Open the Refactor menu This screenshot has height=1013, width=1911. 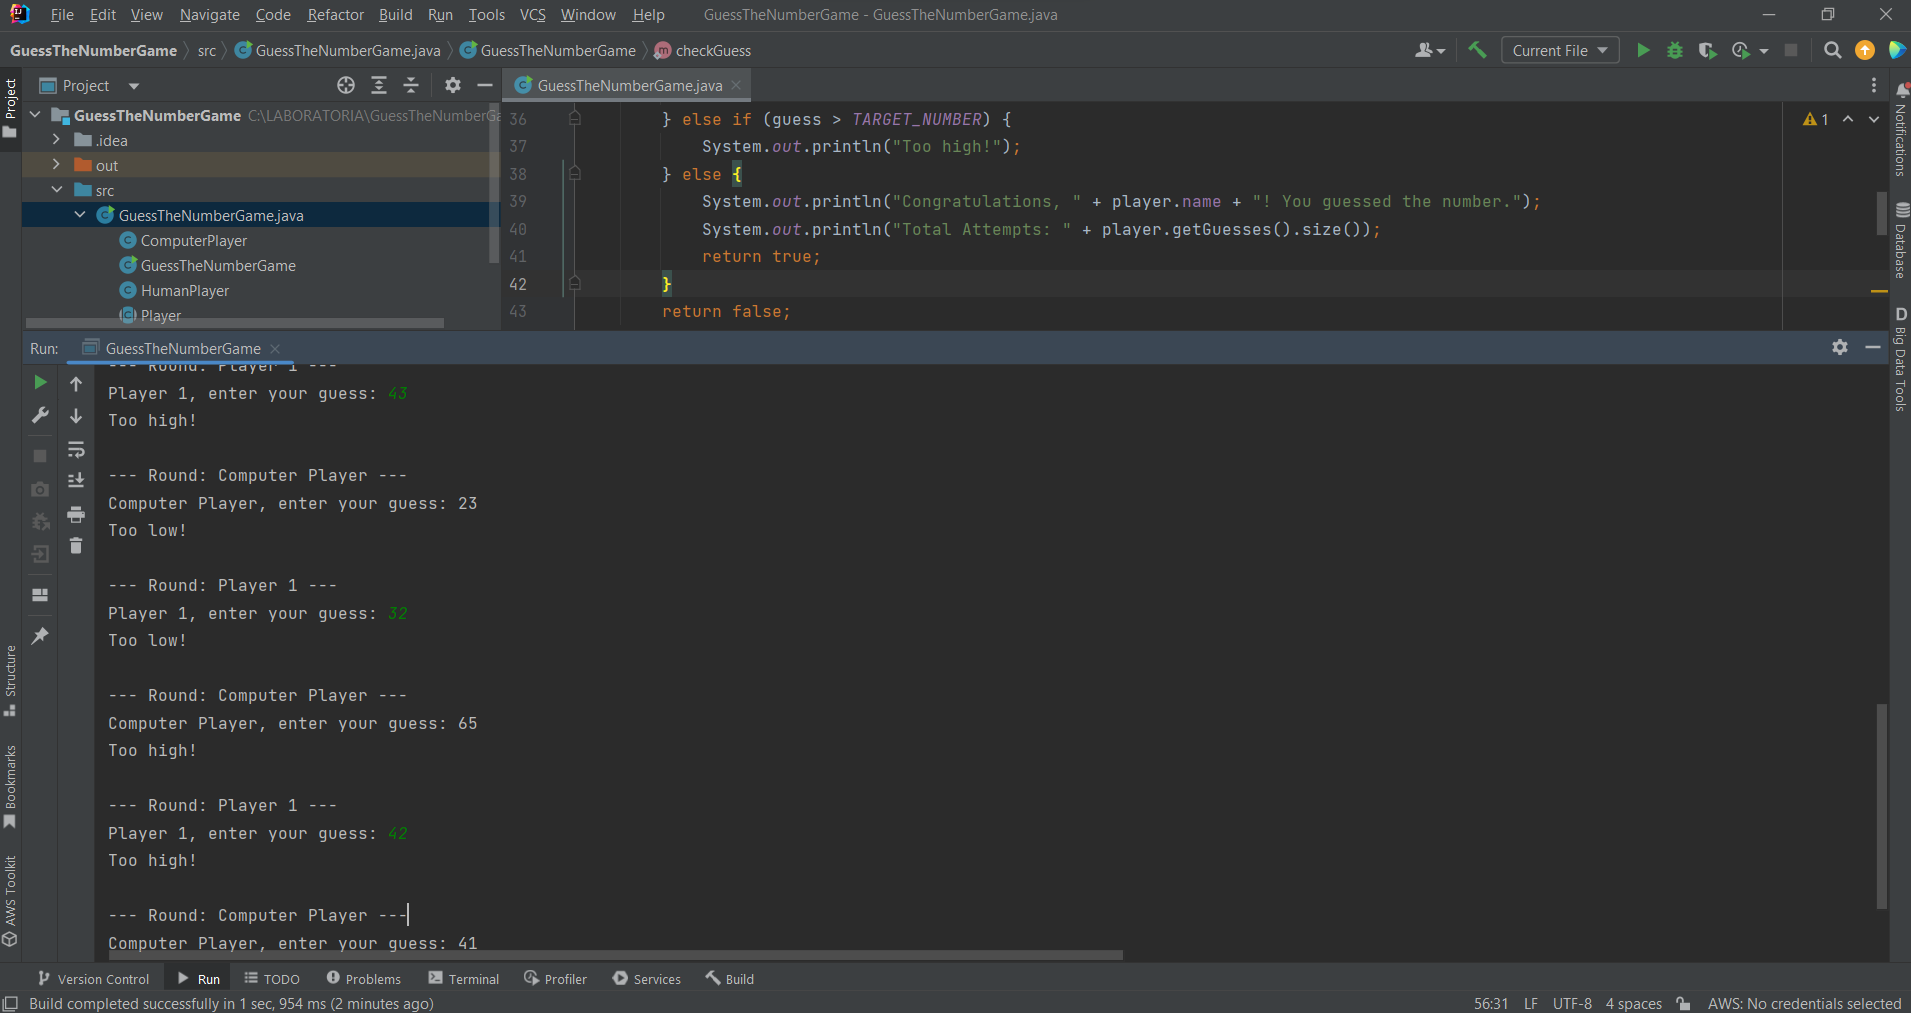pyautogui.click(x=335, y=14)
